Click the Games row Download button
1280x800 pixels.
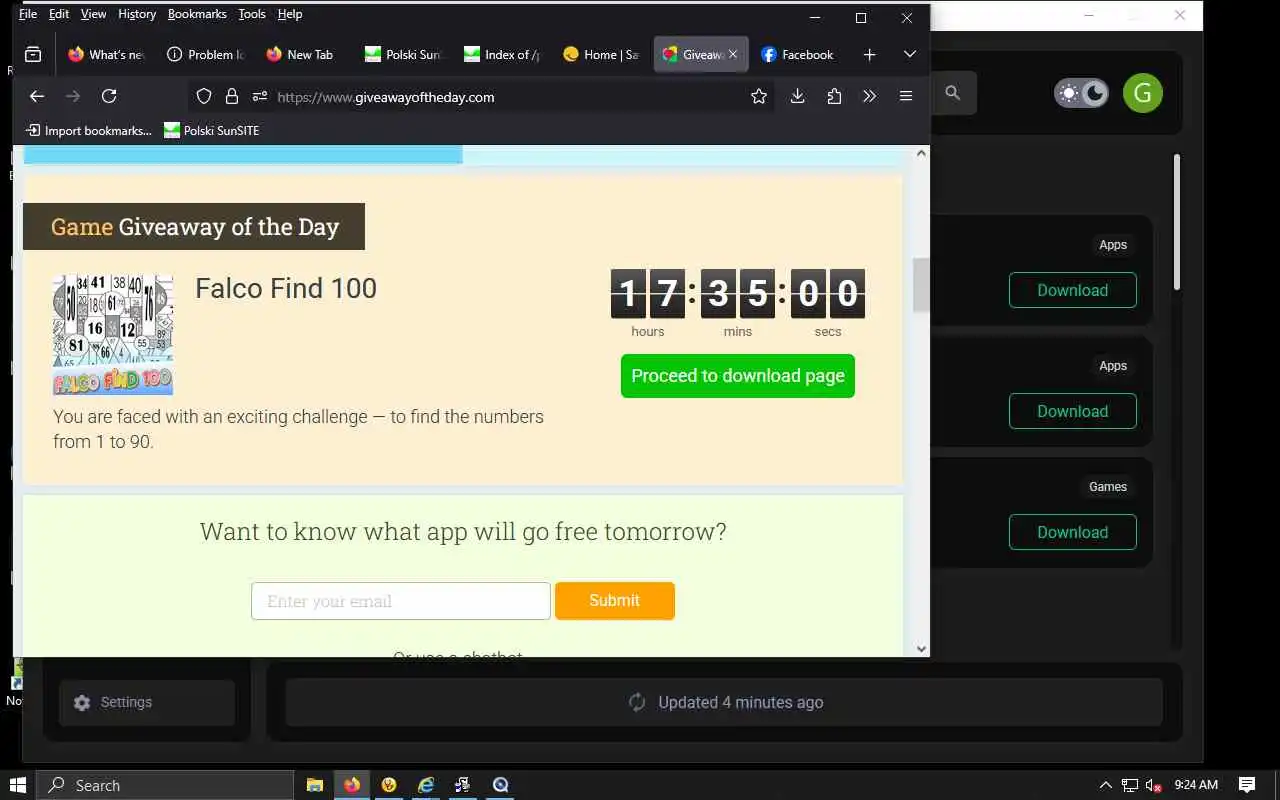1073,532
